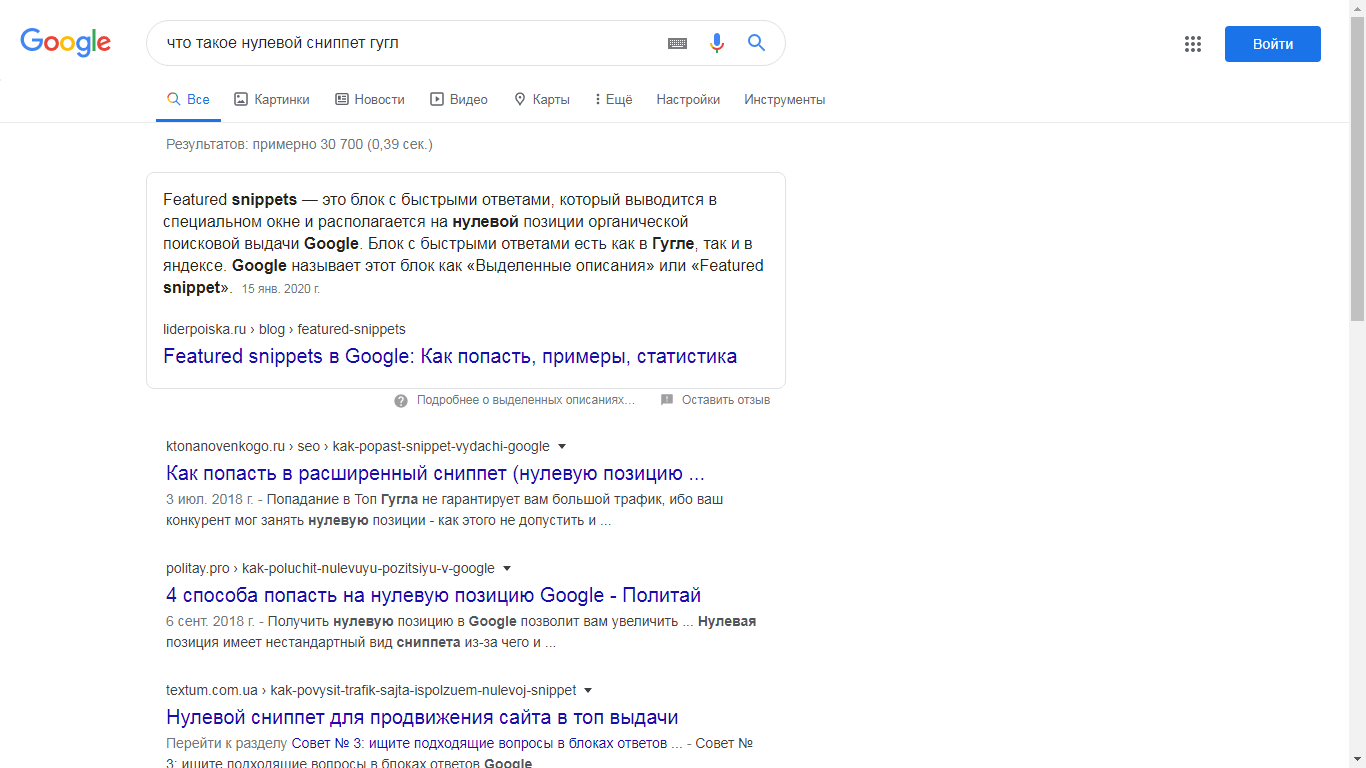The image size is (1366, 768).
Task: Expand the ktonanovenkogo.ru result dropdown arrow
Action: pos(561,446)
